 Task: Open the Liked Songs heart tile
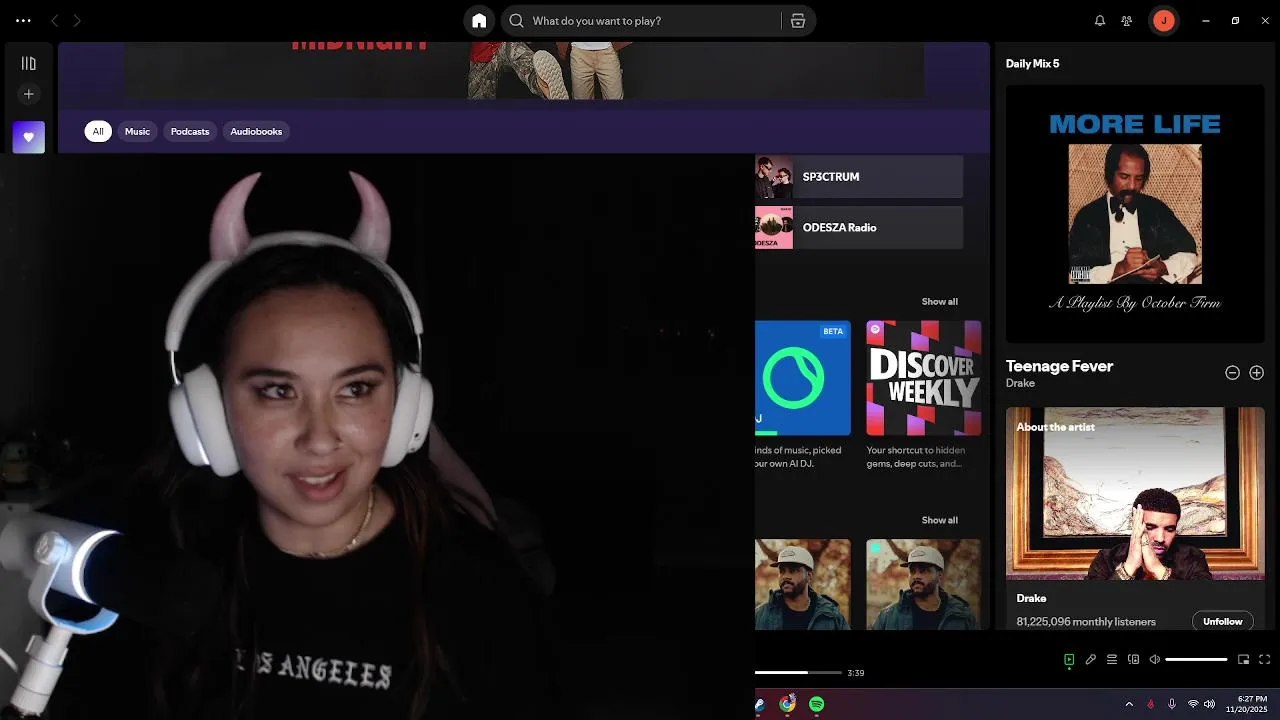[x=29, y=137]
